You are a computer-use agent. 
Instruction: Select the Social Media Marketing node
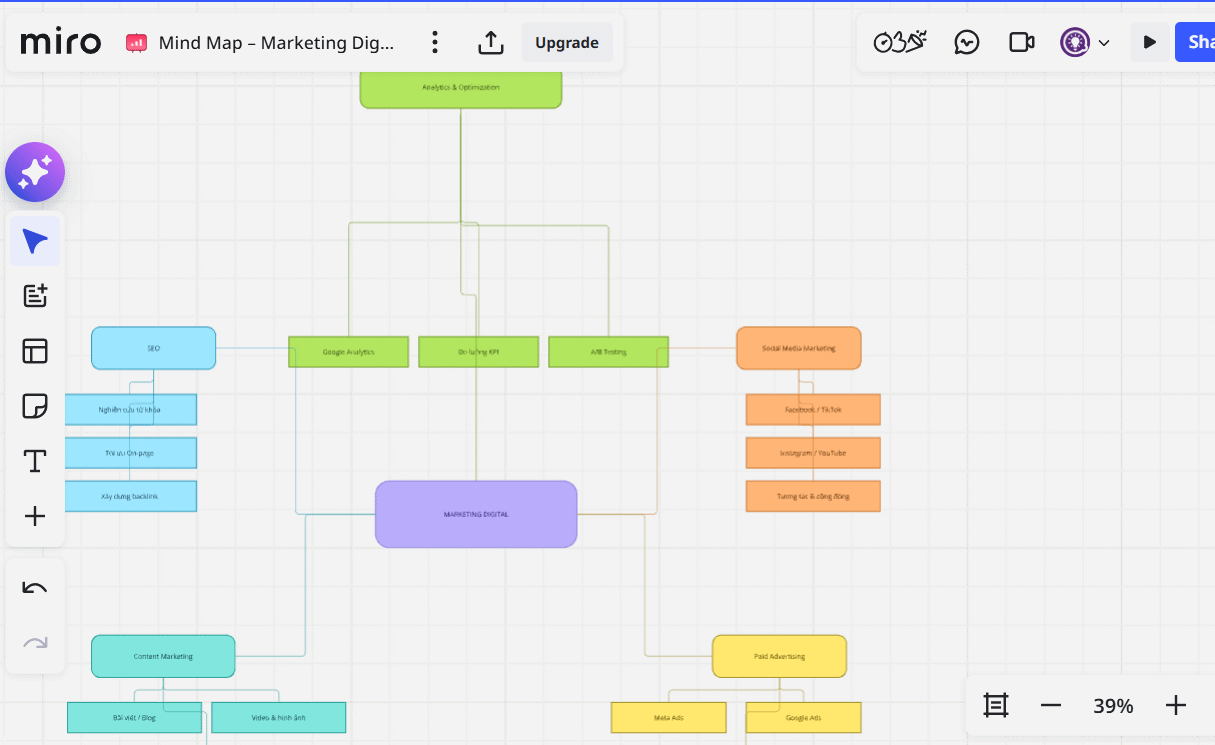coord(799,348)
